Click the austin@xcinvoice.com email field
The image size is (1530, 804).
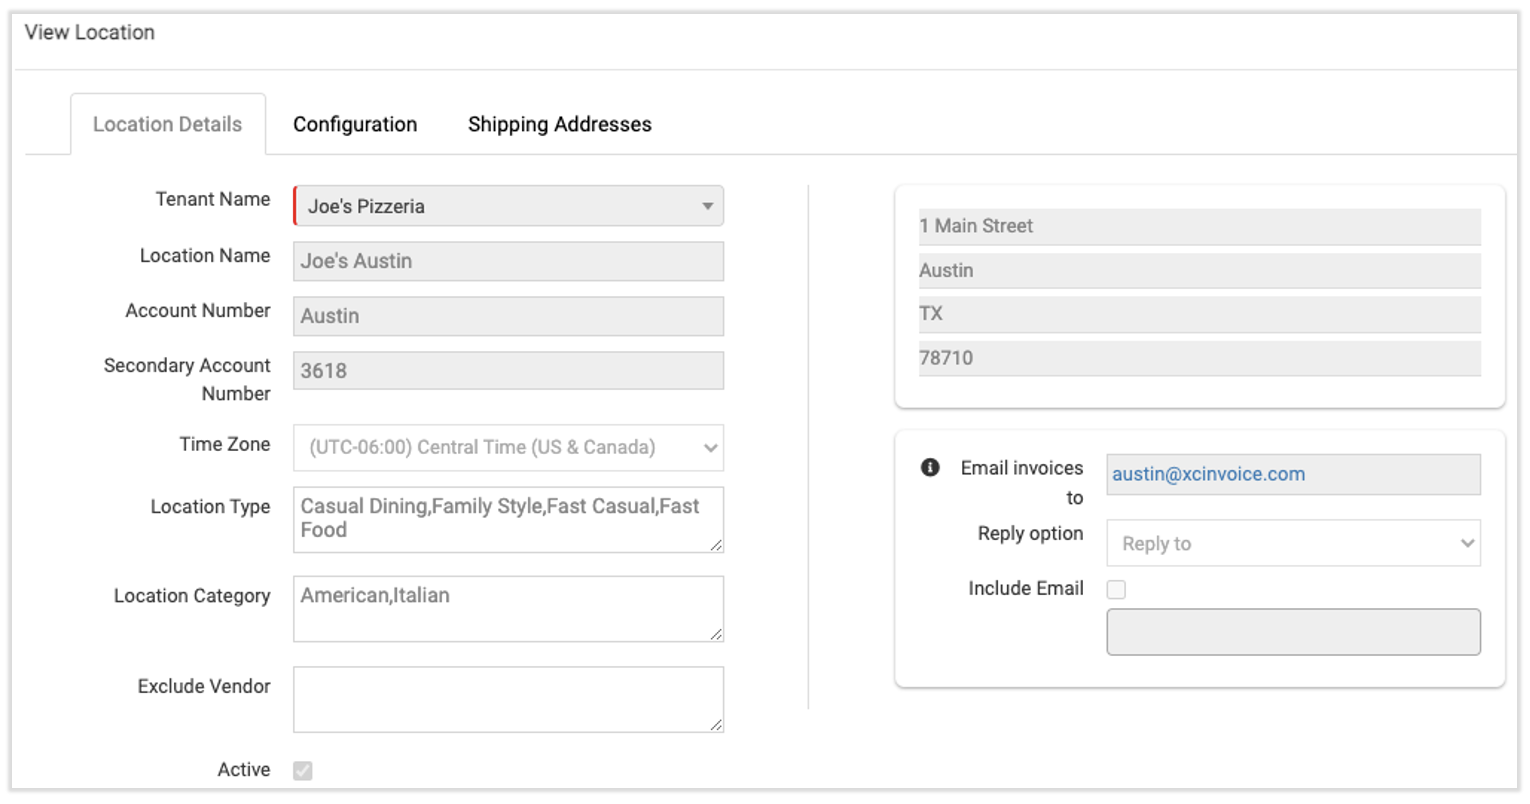pyautogui.click(x=1292, y=474)
